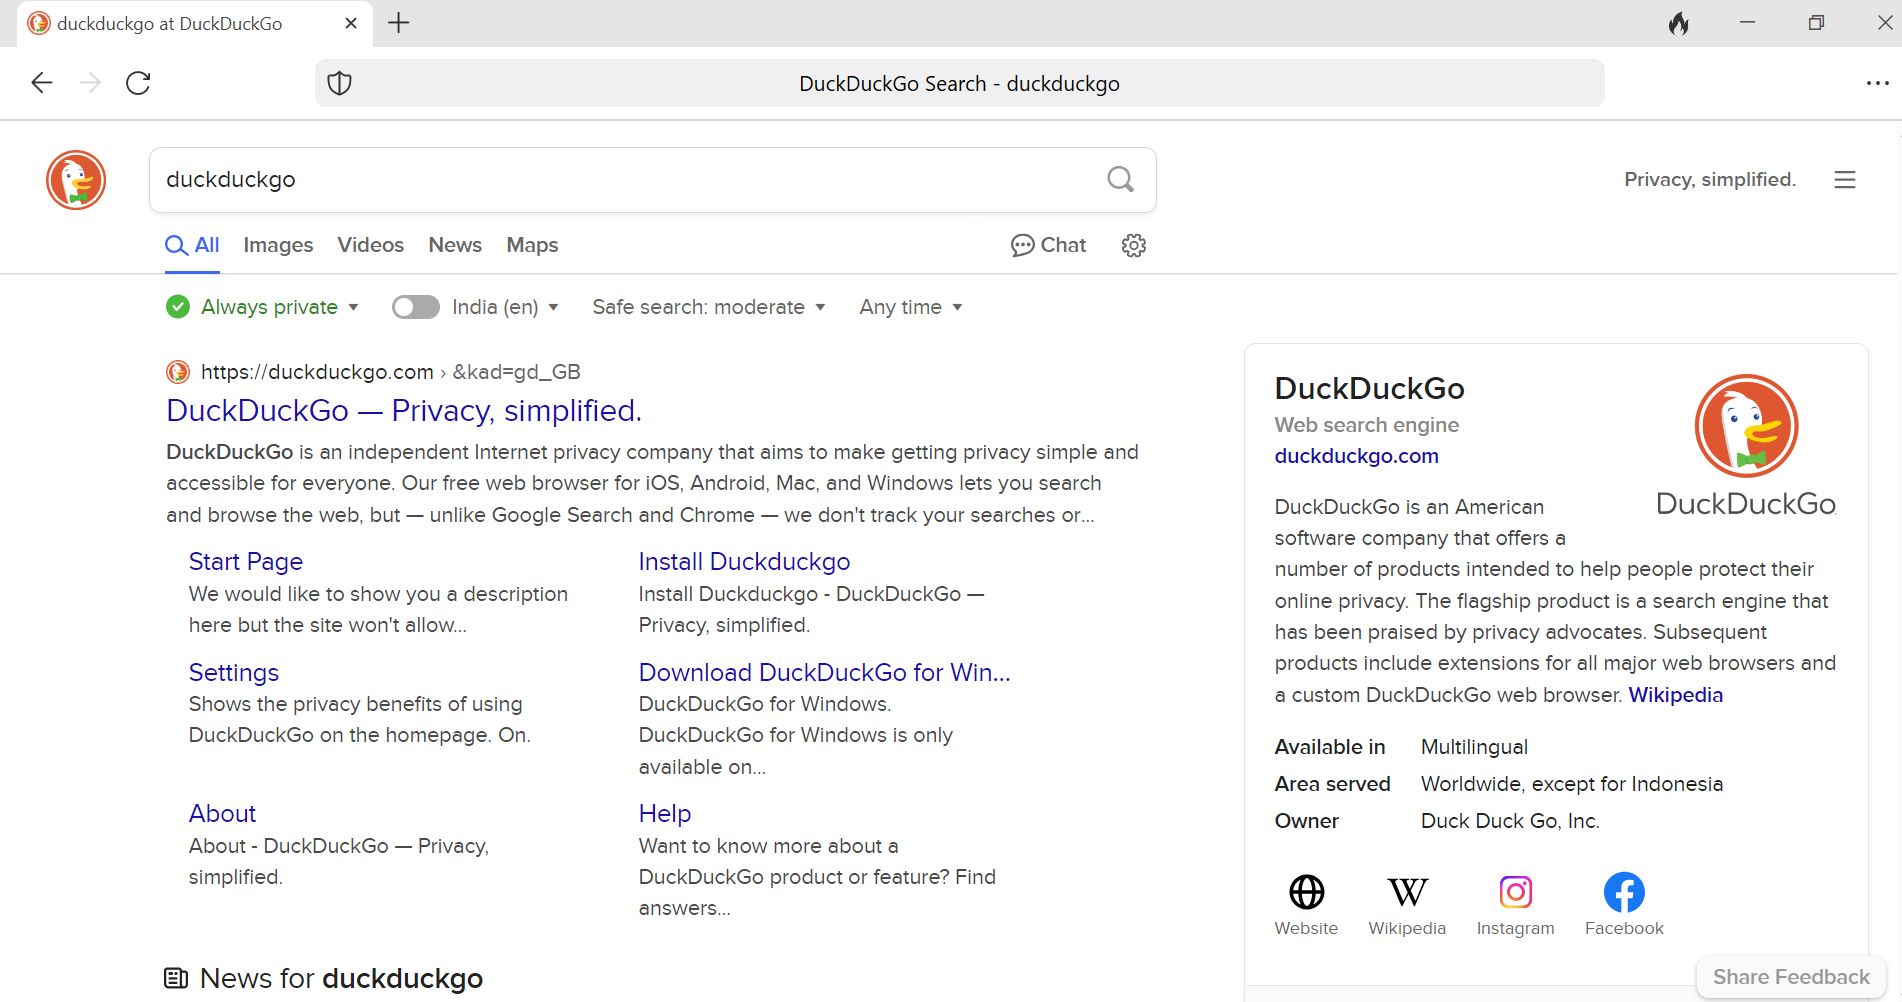Switch to the Maps tab
Image resolution: width=1902 pixels, height=1002 pixels.
click(532, 245)
